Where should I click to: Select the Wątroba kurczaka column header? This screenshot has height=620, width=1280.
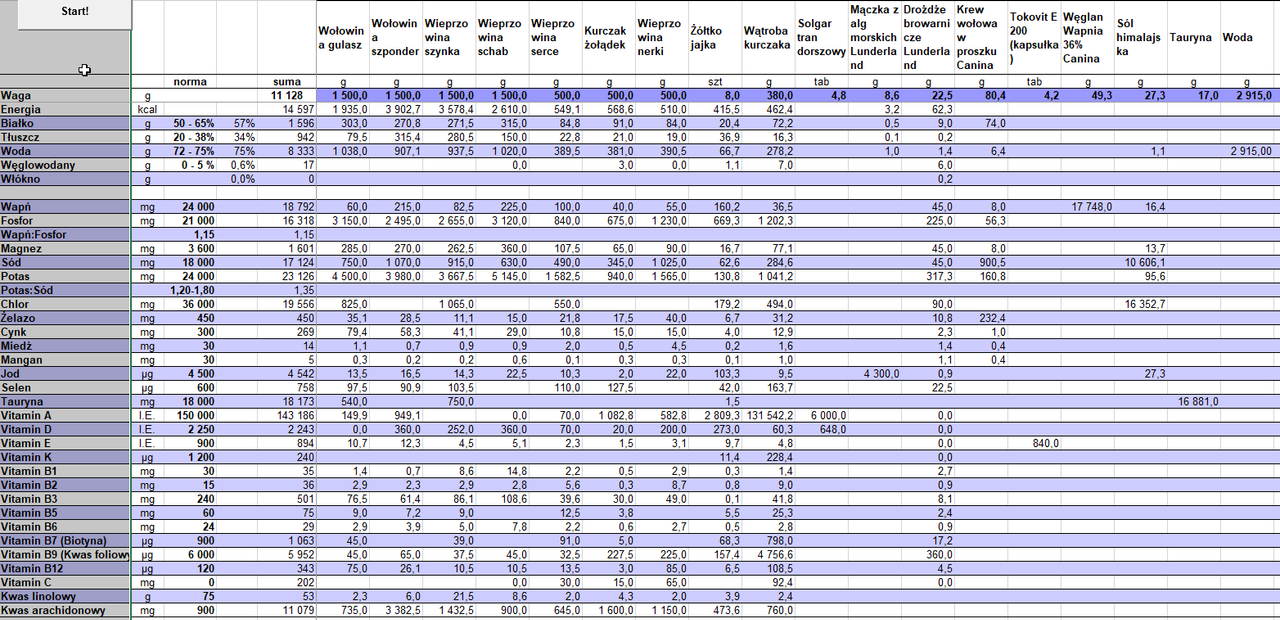[x=767, y=37]
